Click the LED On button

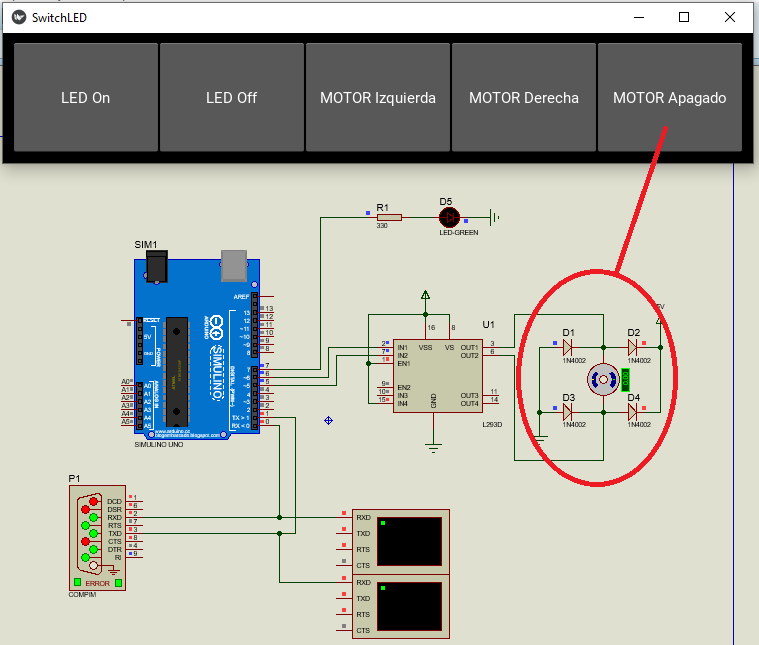86,97
